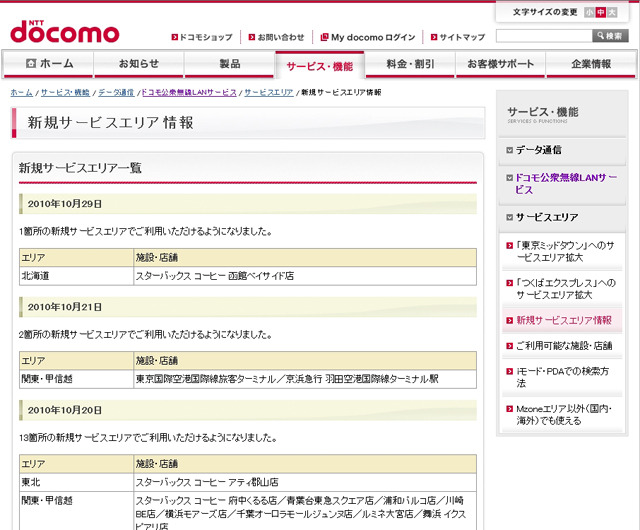Select the サービス・機能 navigation tab
The height and width of the screenshot is (530, 640).
tap(320, 65)
